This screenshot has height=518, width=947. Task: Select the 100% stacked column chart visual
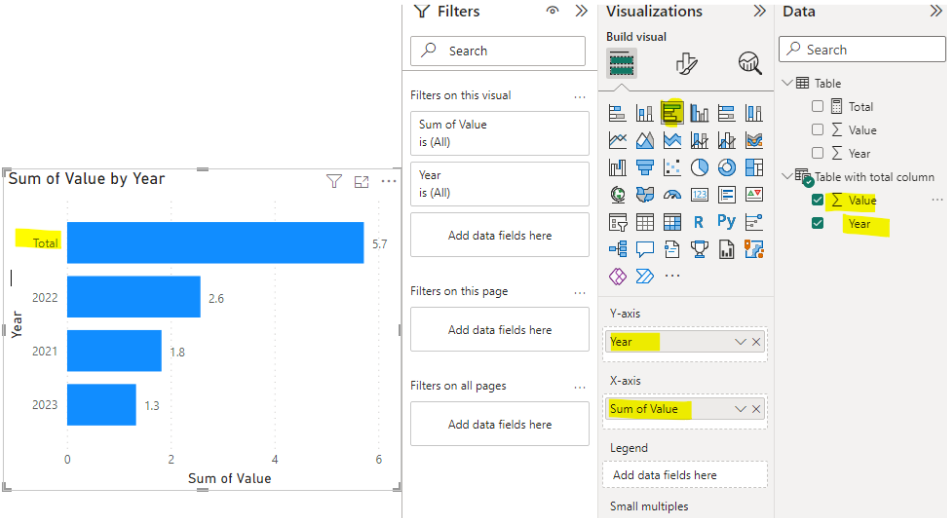(x=754, y=113)
